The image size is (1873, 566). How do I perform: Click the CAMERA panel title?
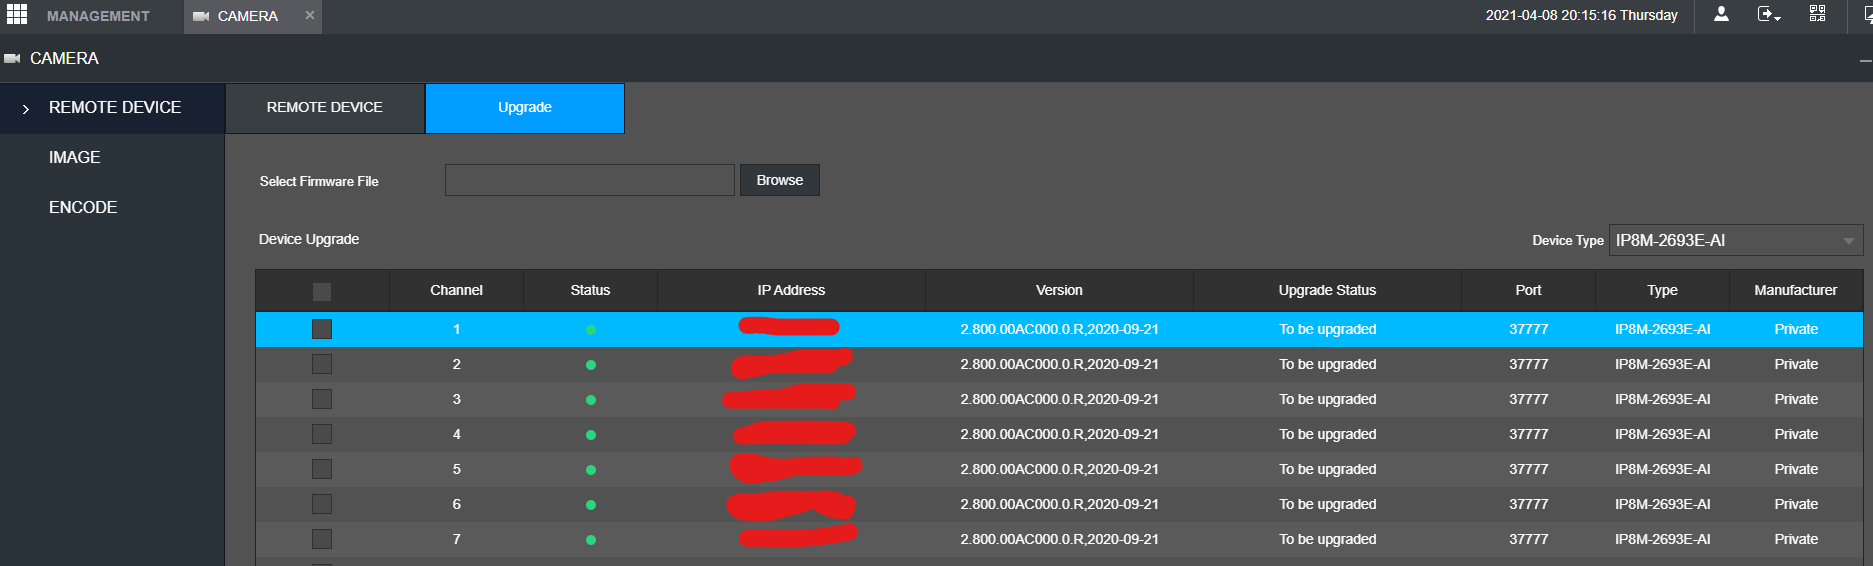(x=64, y=58)
